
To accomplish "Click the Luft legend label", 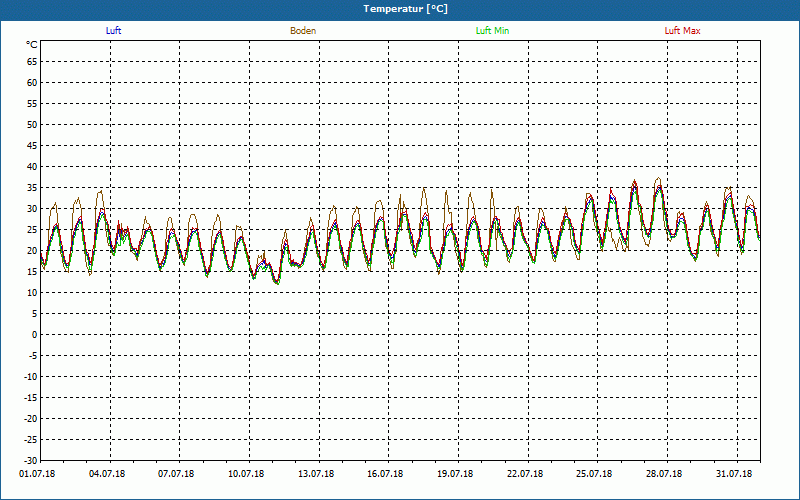I will [x=113, y=31].
